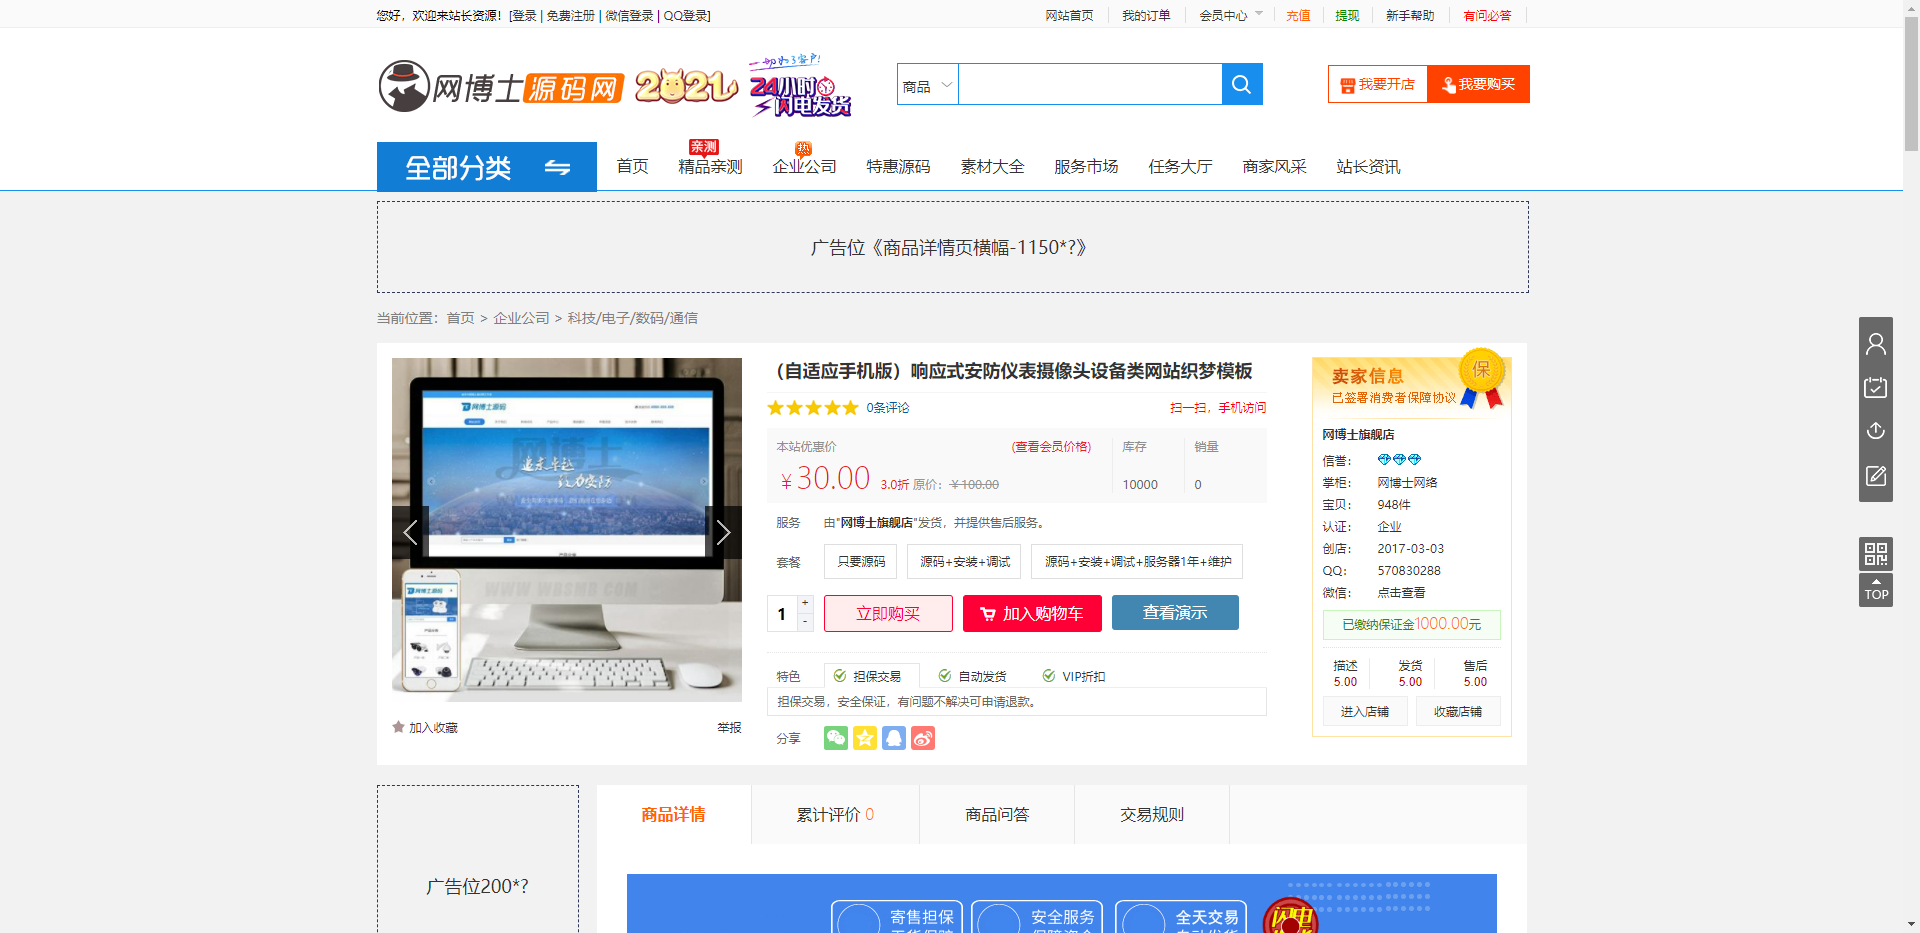Screen dimensions: 1920x933
Task: Click into the search input field
Action: pos(1090,84)
